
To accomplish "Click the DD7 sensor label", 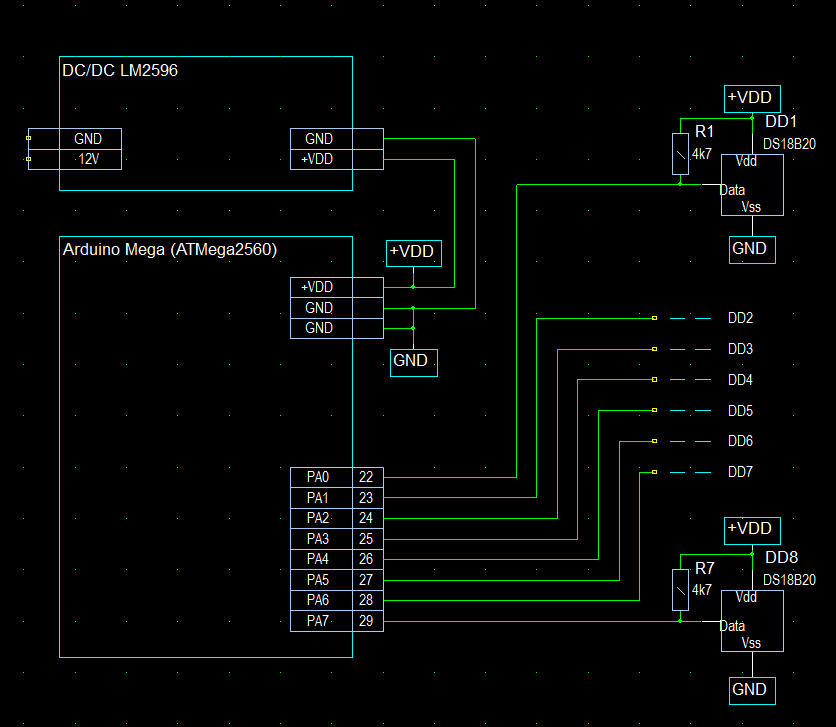I will click(740, 472).
